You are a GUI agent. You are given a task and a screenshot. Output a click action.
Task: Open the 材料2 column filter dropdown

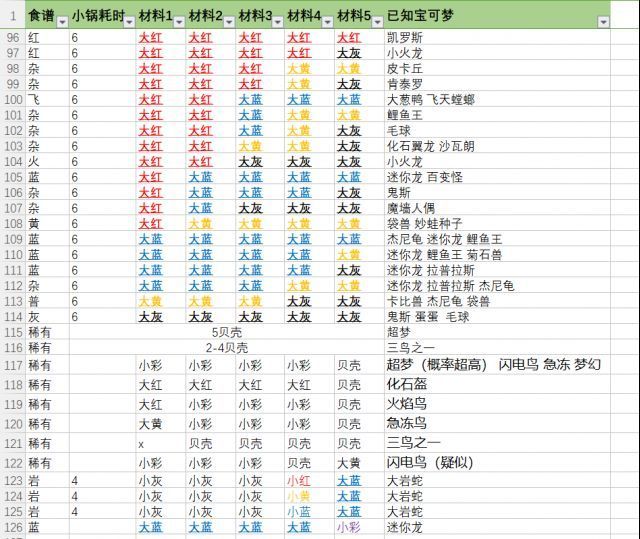(229, 22)
